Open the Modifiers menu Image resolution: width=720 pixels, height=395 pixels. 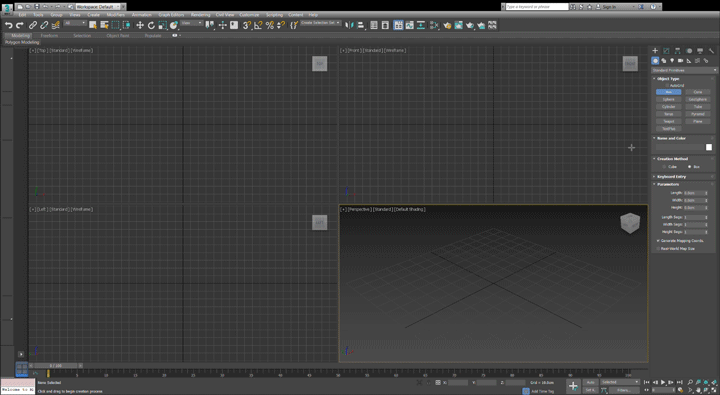tap(115, 15)
